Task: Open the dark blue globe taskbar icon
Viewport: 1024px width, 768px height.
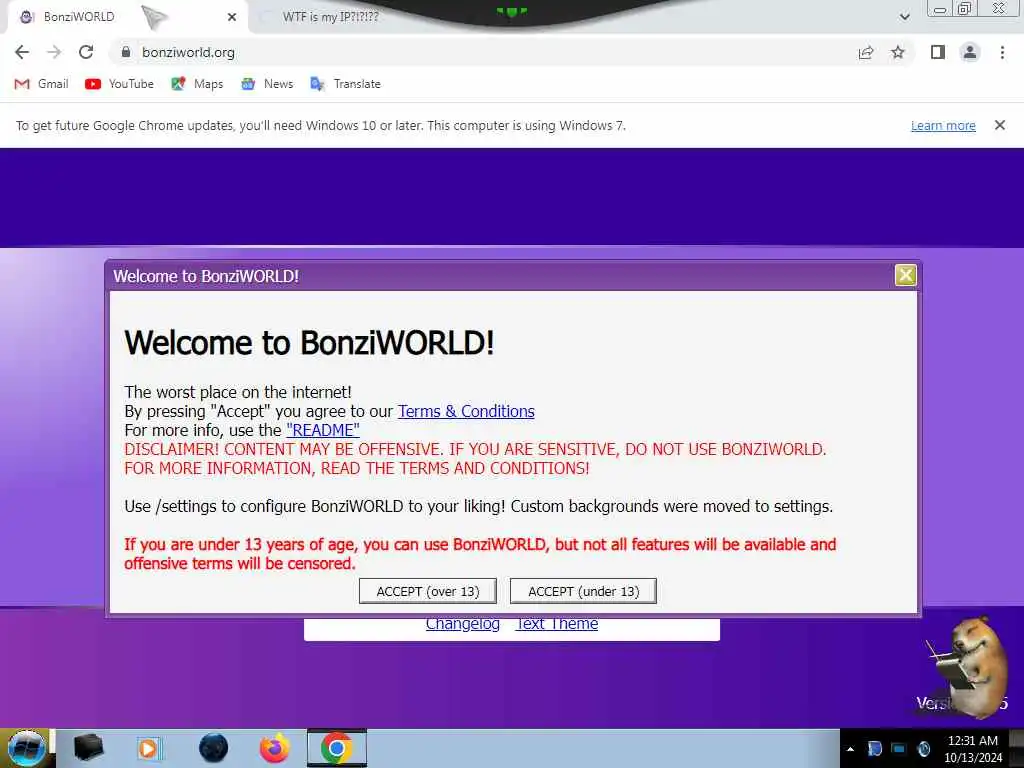Action: coord(213,748)
